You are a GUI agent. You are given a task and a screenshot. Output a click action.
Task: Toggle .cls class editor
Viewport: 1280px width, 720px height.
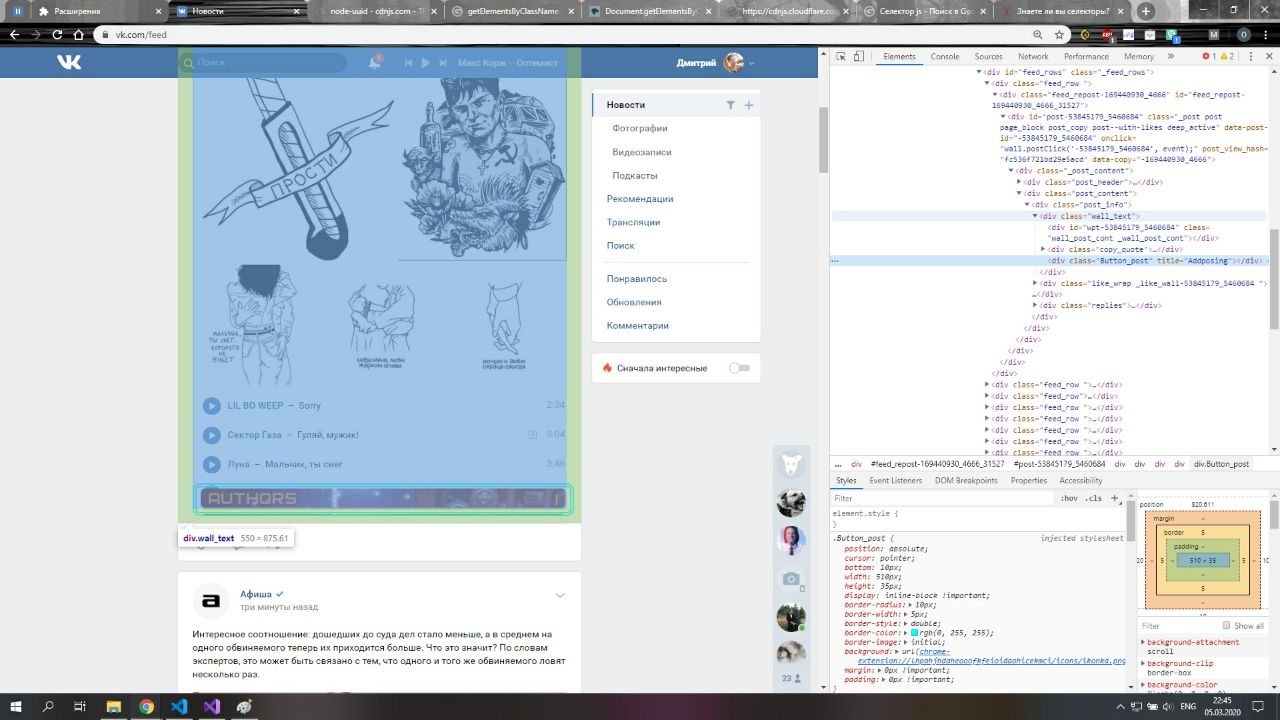point(1094,498)
